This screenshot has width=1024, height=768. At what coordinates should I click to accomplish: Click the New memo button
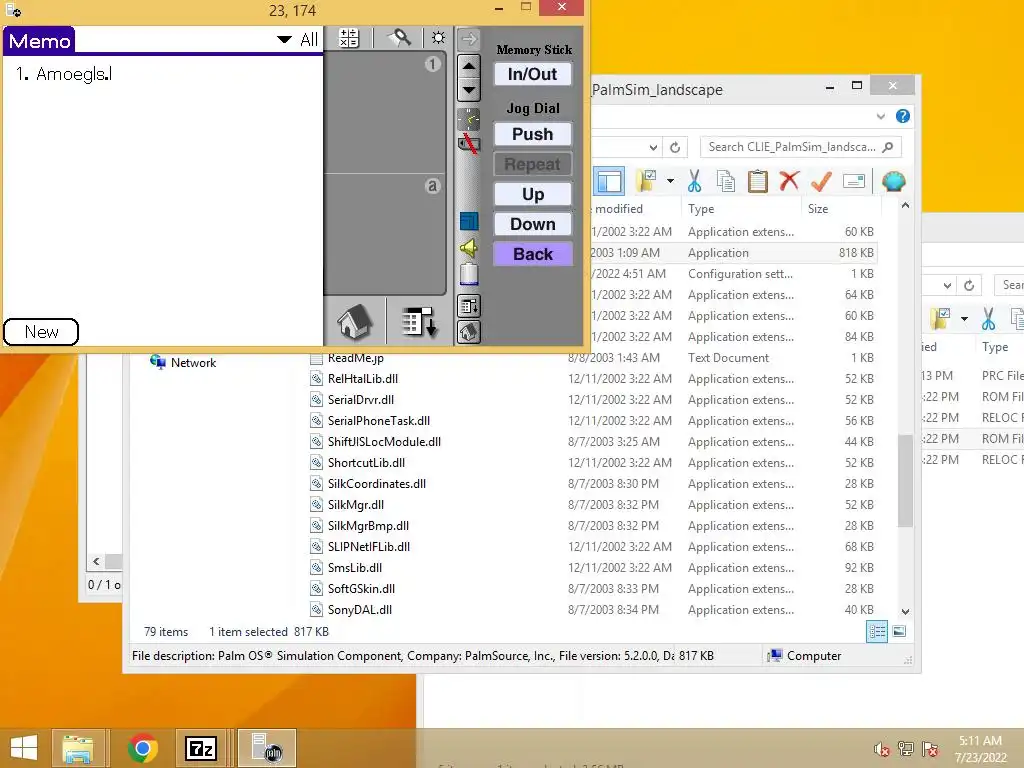(x=41, y=332)
